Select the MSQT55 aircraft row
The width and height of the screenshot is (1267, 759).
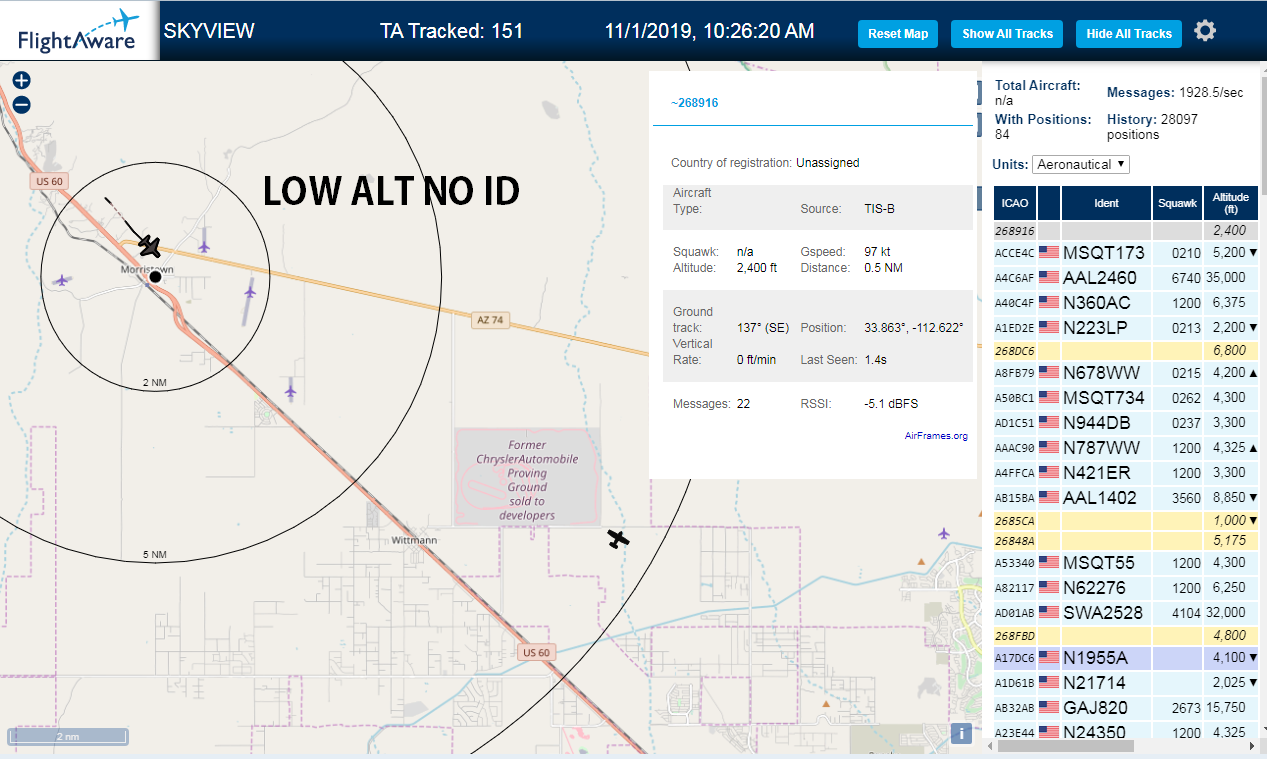coord(1126,562)
